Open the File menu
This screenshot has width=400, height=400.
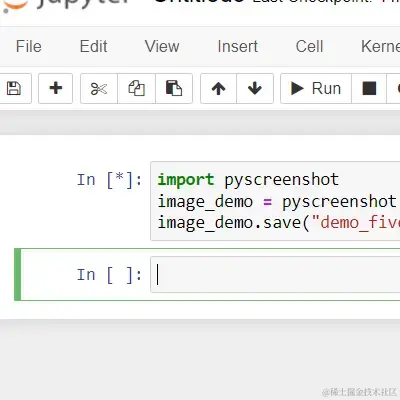coord(29,46)
